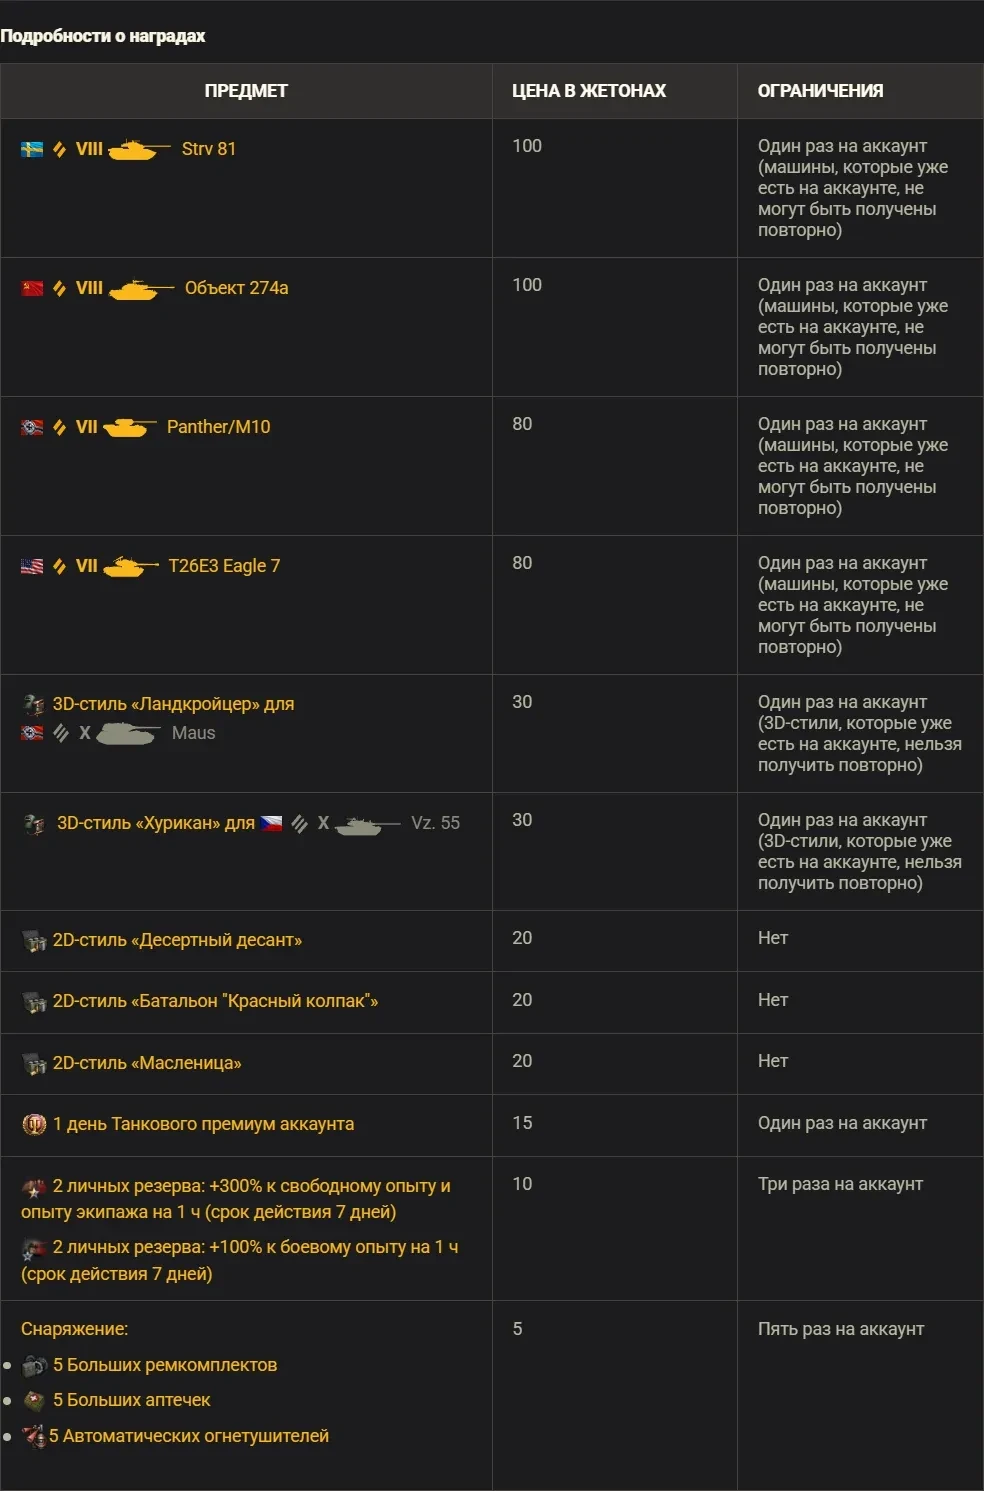Open the Объект 274a vehicle link
The width and height of the screenshot is (984, 1491).
pos(236,288)
